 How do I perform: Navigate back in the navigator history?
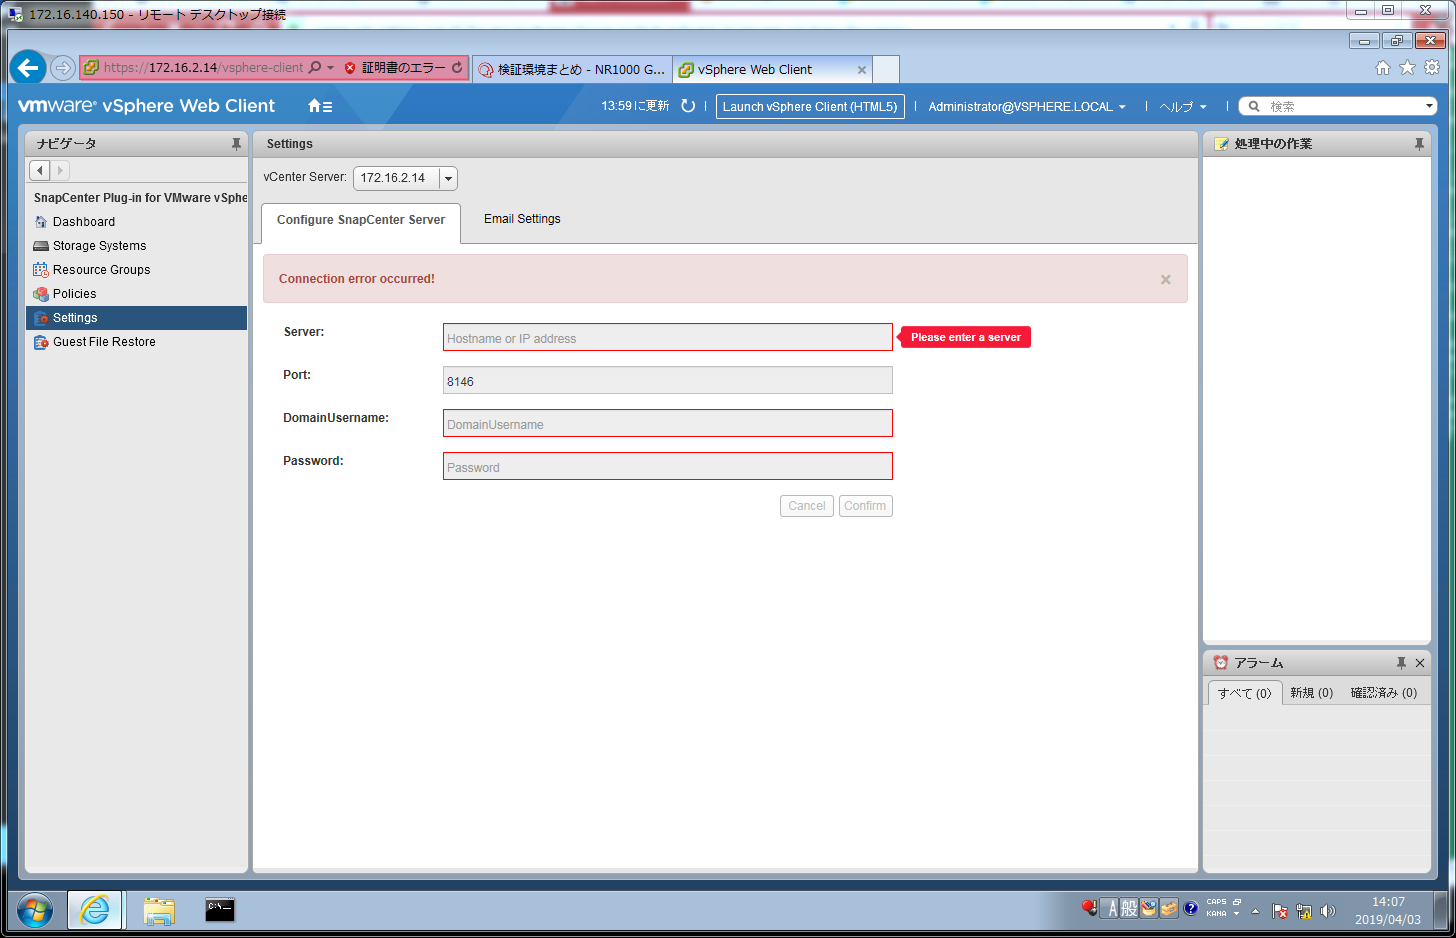pos(40,171)
